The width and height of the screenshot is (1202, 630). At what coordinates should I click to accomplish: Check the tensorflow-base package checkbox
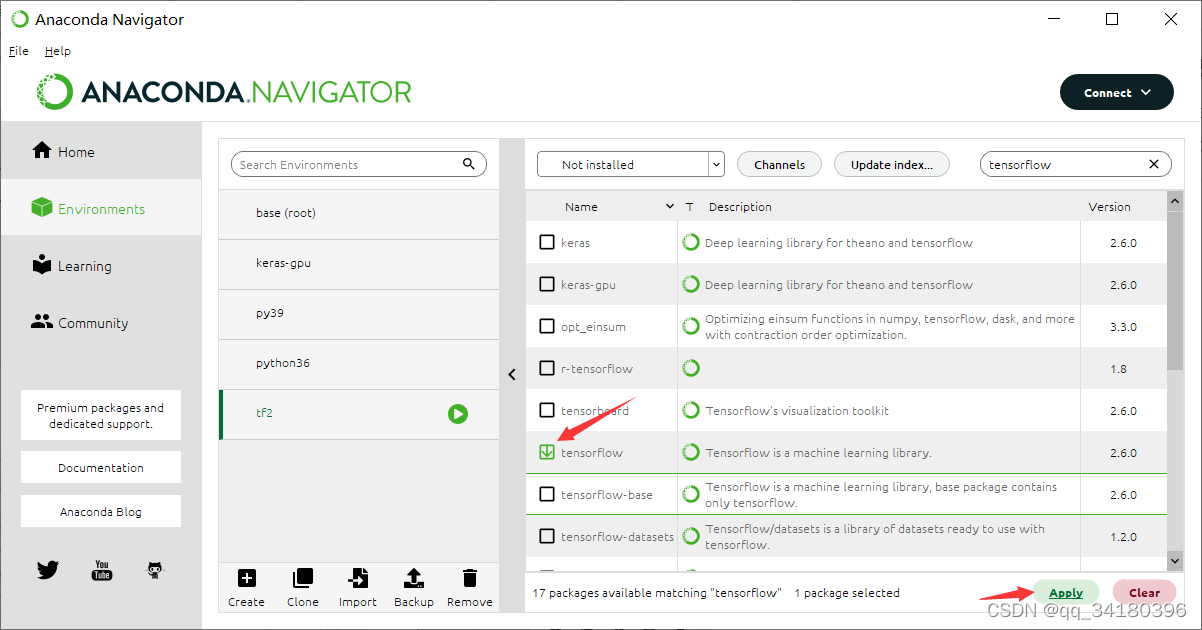tap(547, 494)
